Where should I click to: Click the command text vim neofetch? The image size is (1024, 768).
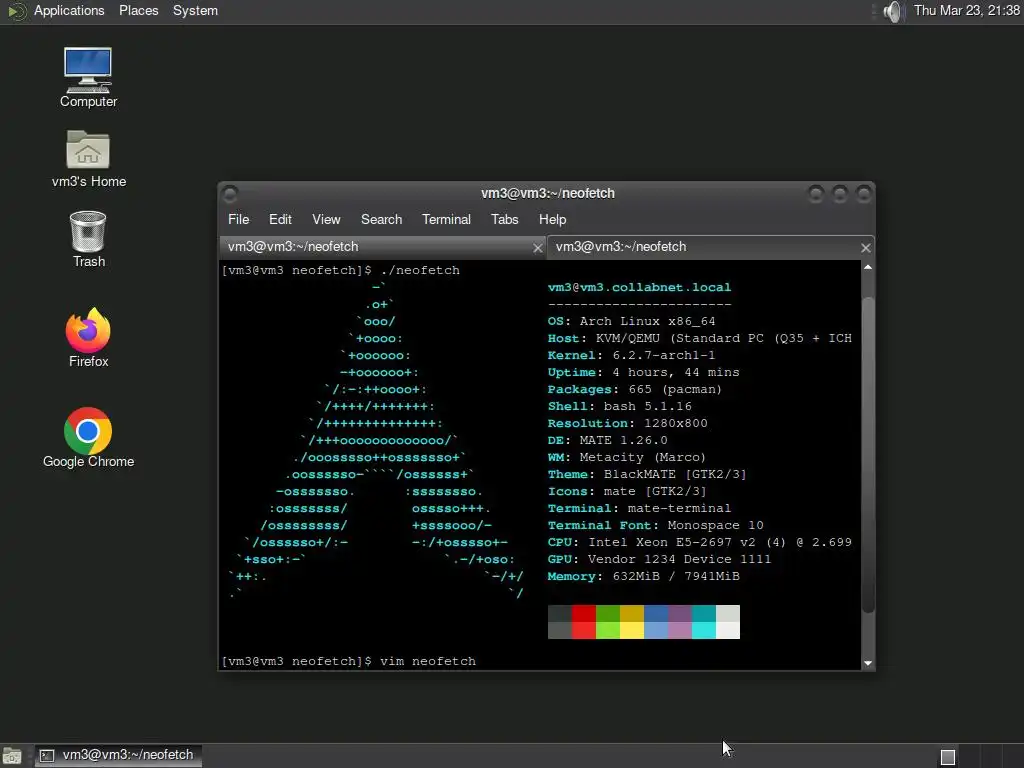tap(428, 661)
